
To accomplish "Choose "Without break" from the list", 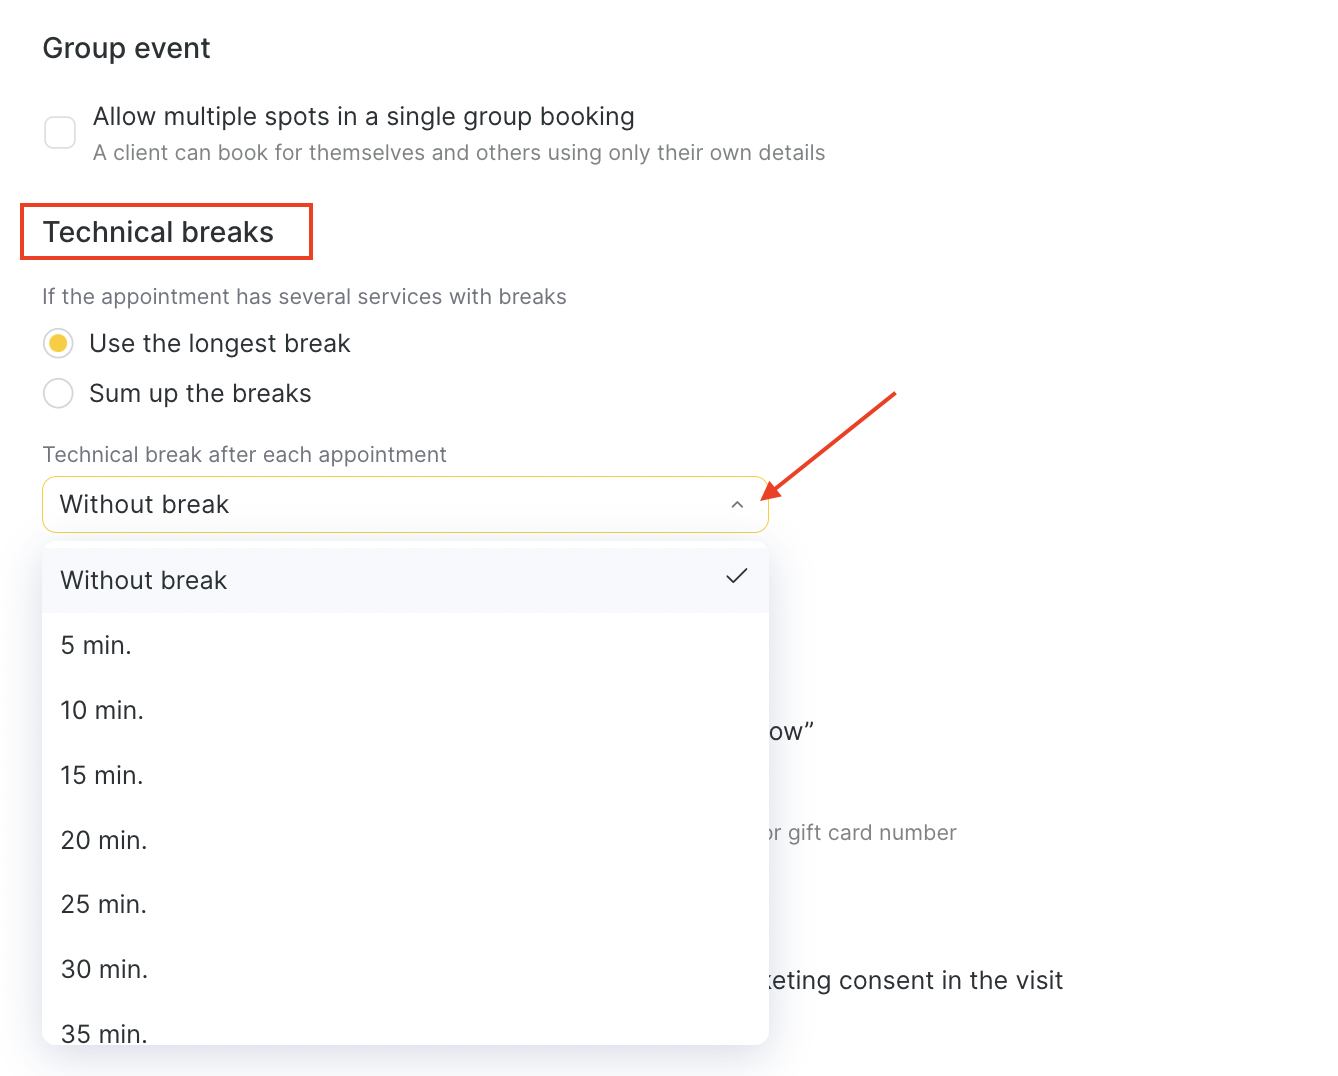I will click(x=144, y=581).
